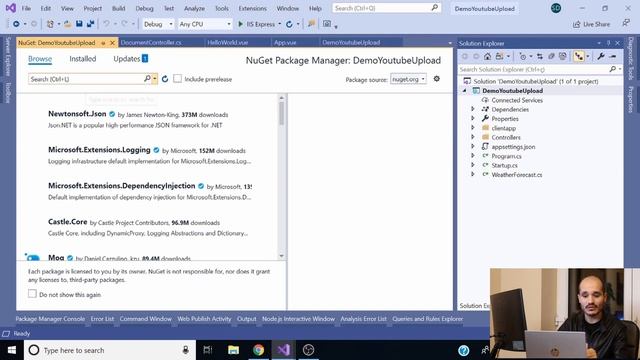640x360 pixels.
Task: Open the Any CPU platform dropdown
Action: 205,24
